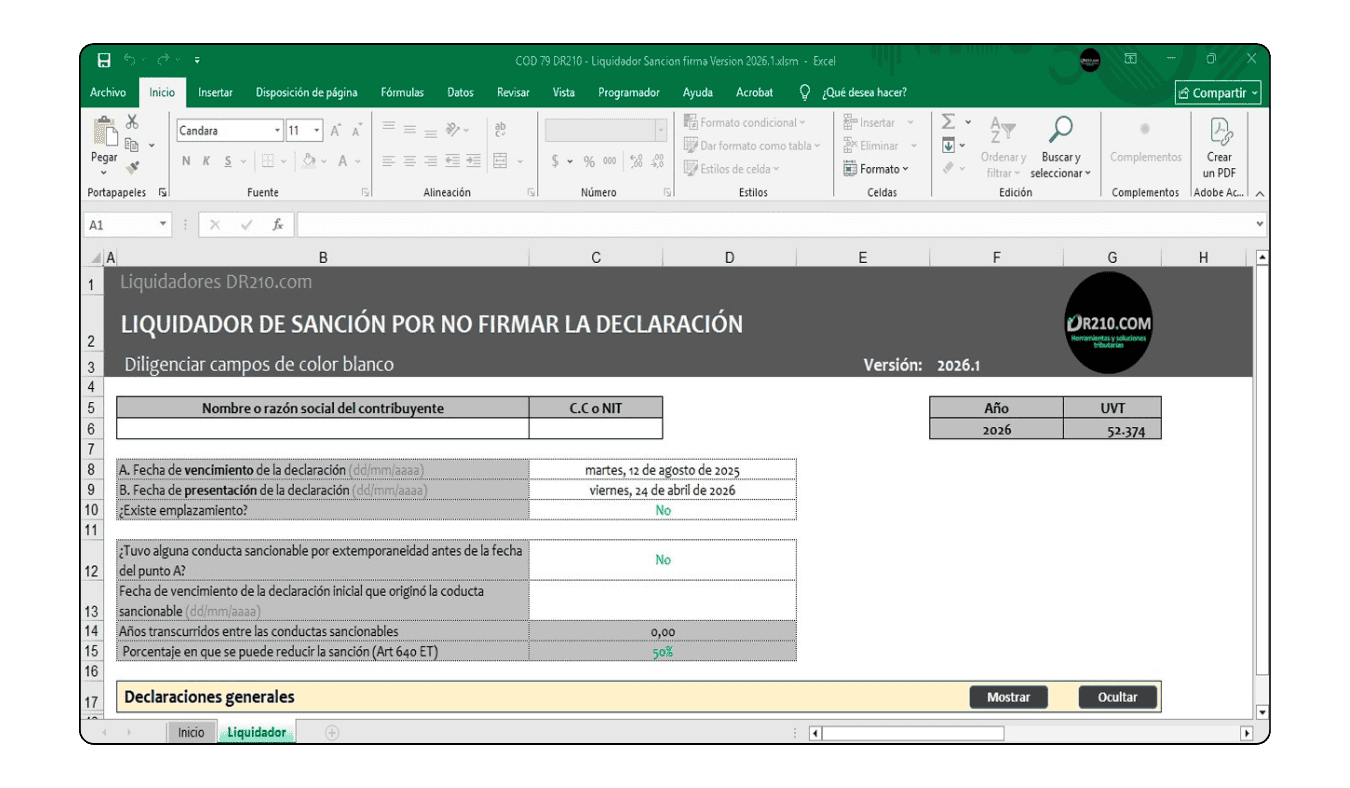
Task: Toggle underline with the S icon
Action: click(x=228, y=161)
